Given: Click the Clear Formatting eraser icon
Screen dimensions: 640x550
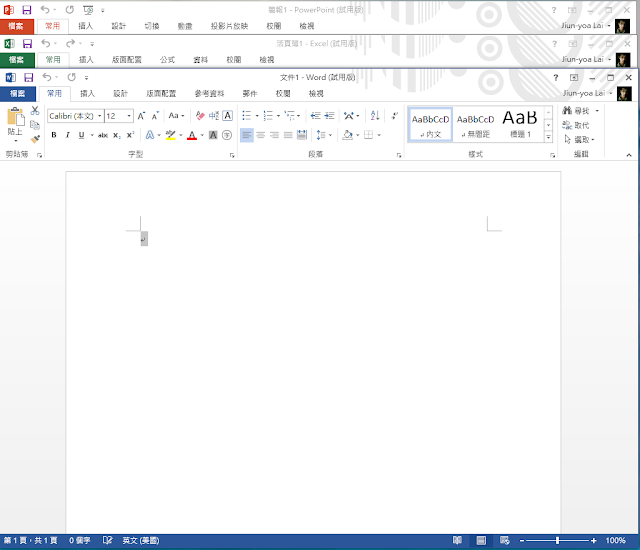Looking at the screenshot, I should point(200,116).
